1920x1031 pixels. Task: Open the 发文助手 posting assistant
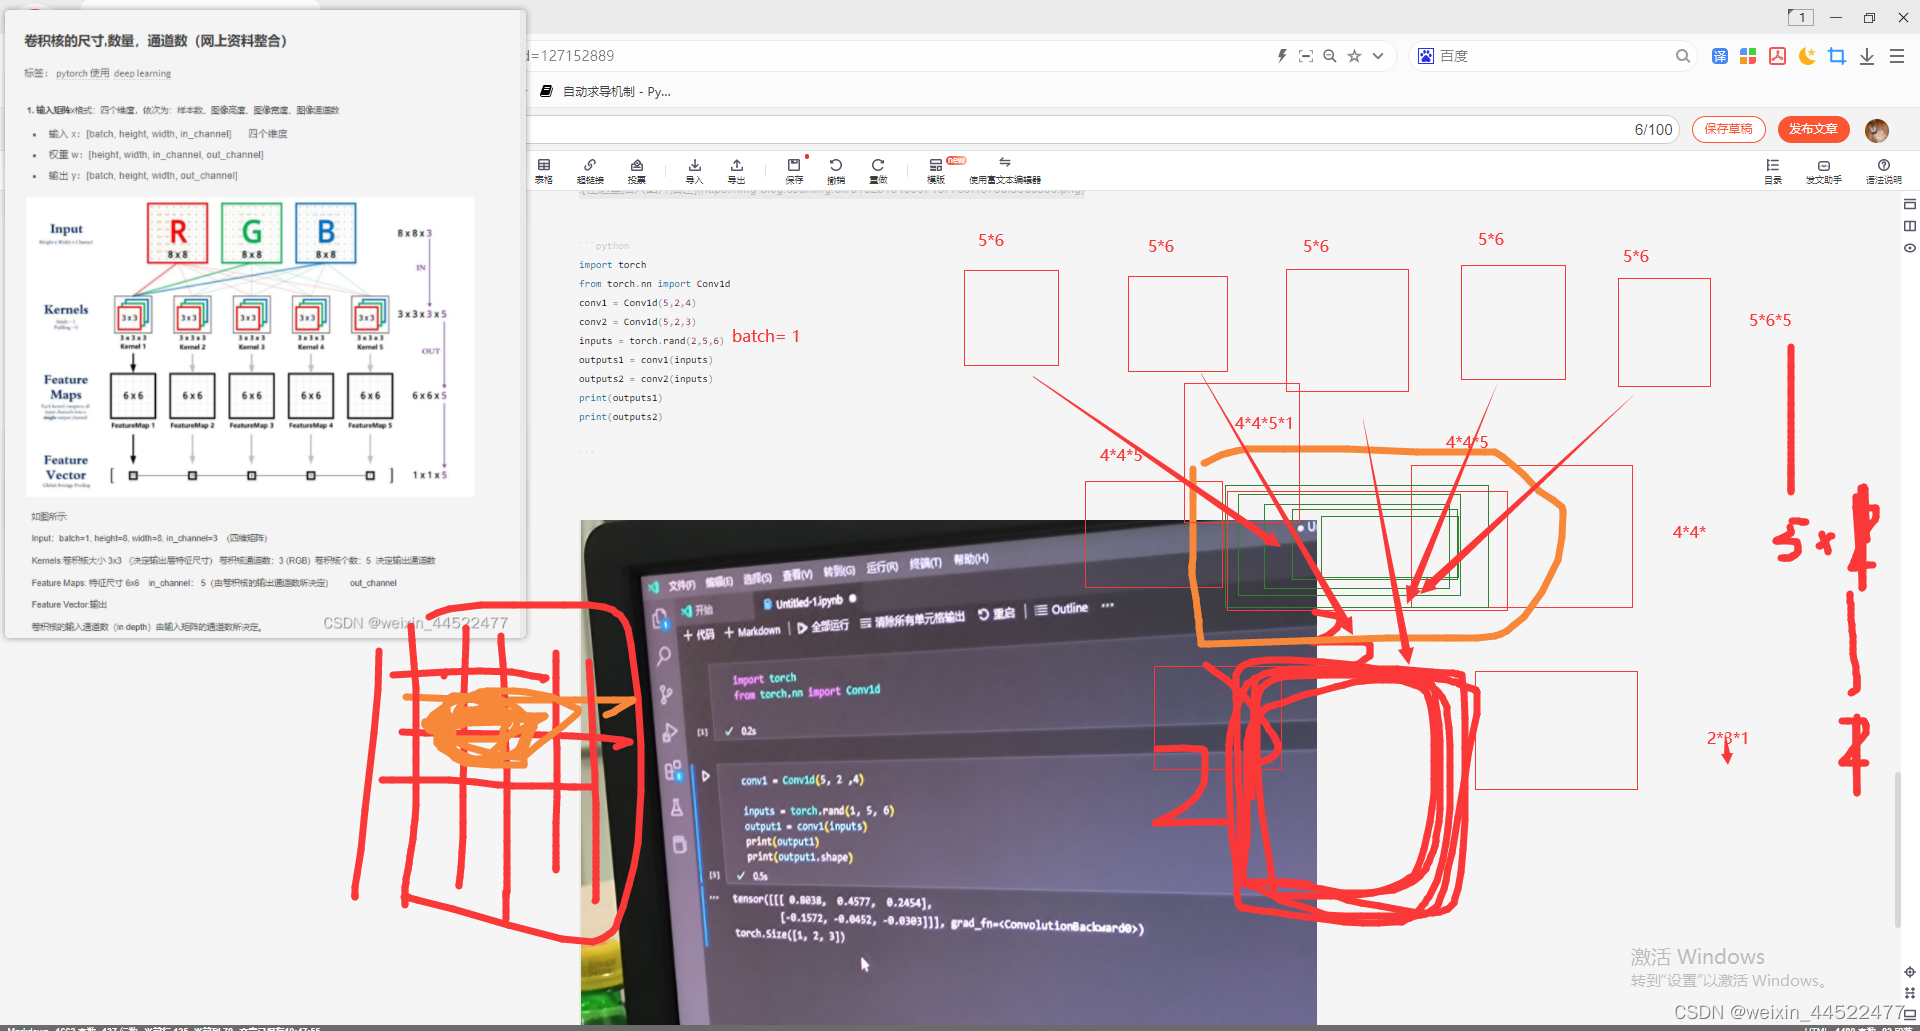pyautogui.click(x=1824, y=171)
